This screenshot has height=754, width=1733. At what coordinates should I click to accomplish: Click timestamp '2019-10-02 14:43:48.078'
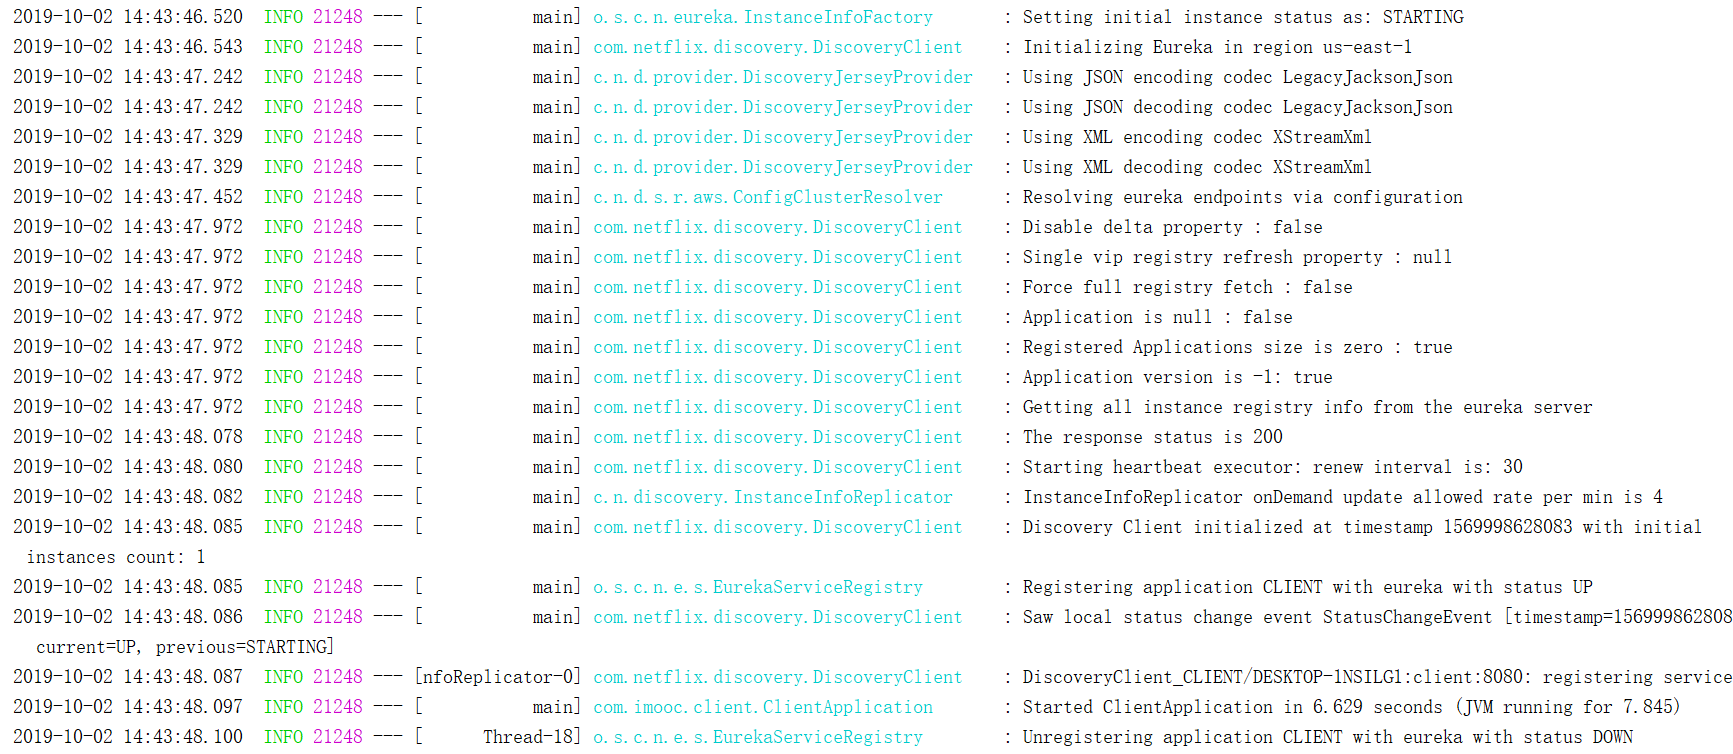[128, 437]
